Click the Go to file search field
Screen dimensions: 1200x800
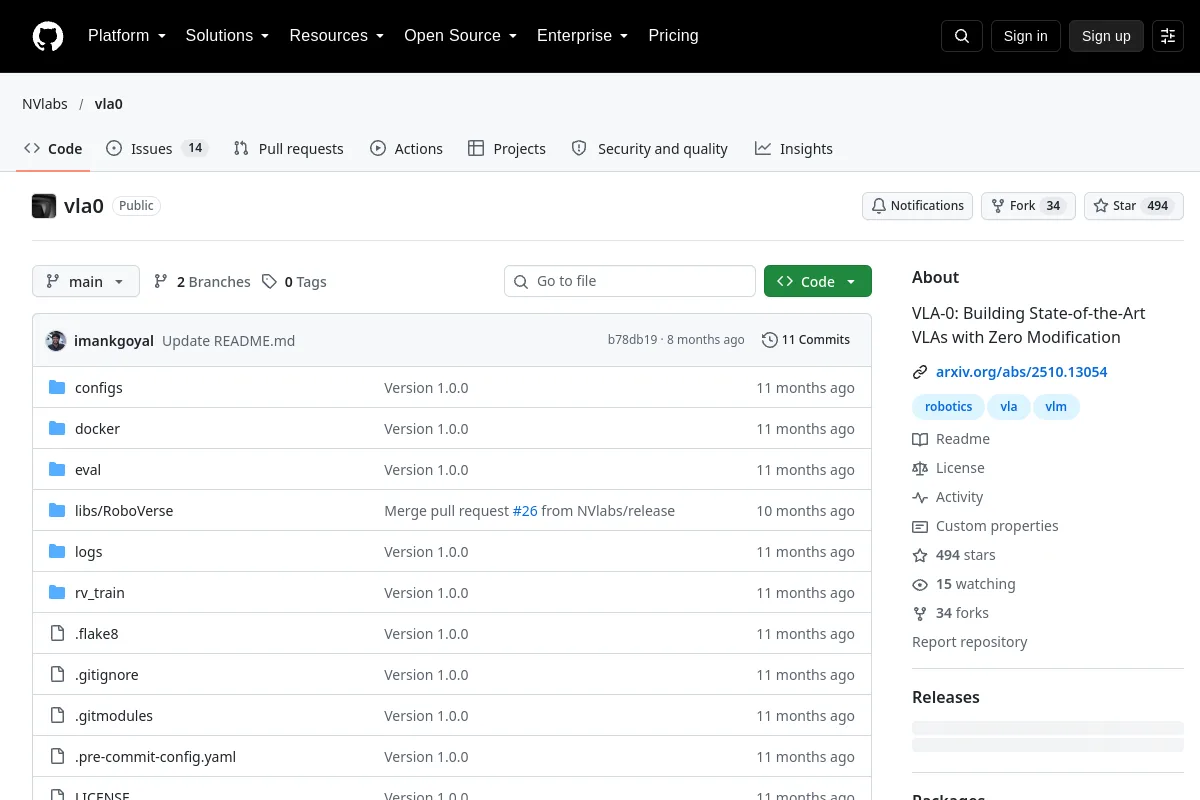(630, 282)
